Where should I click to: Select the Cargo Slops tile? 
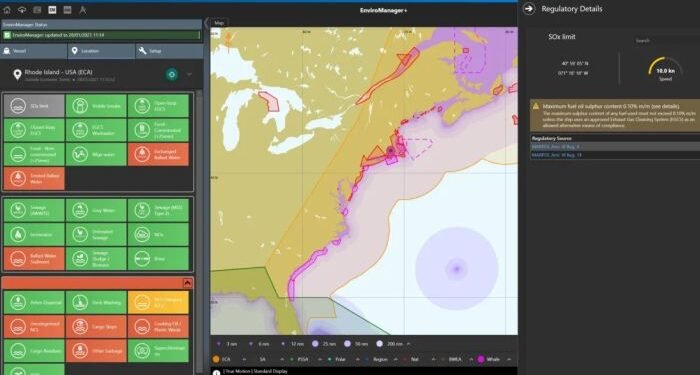[96, 326]
